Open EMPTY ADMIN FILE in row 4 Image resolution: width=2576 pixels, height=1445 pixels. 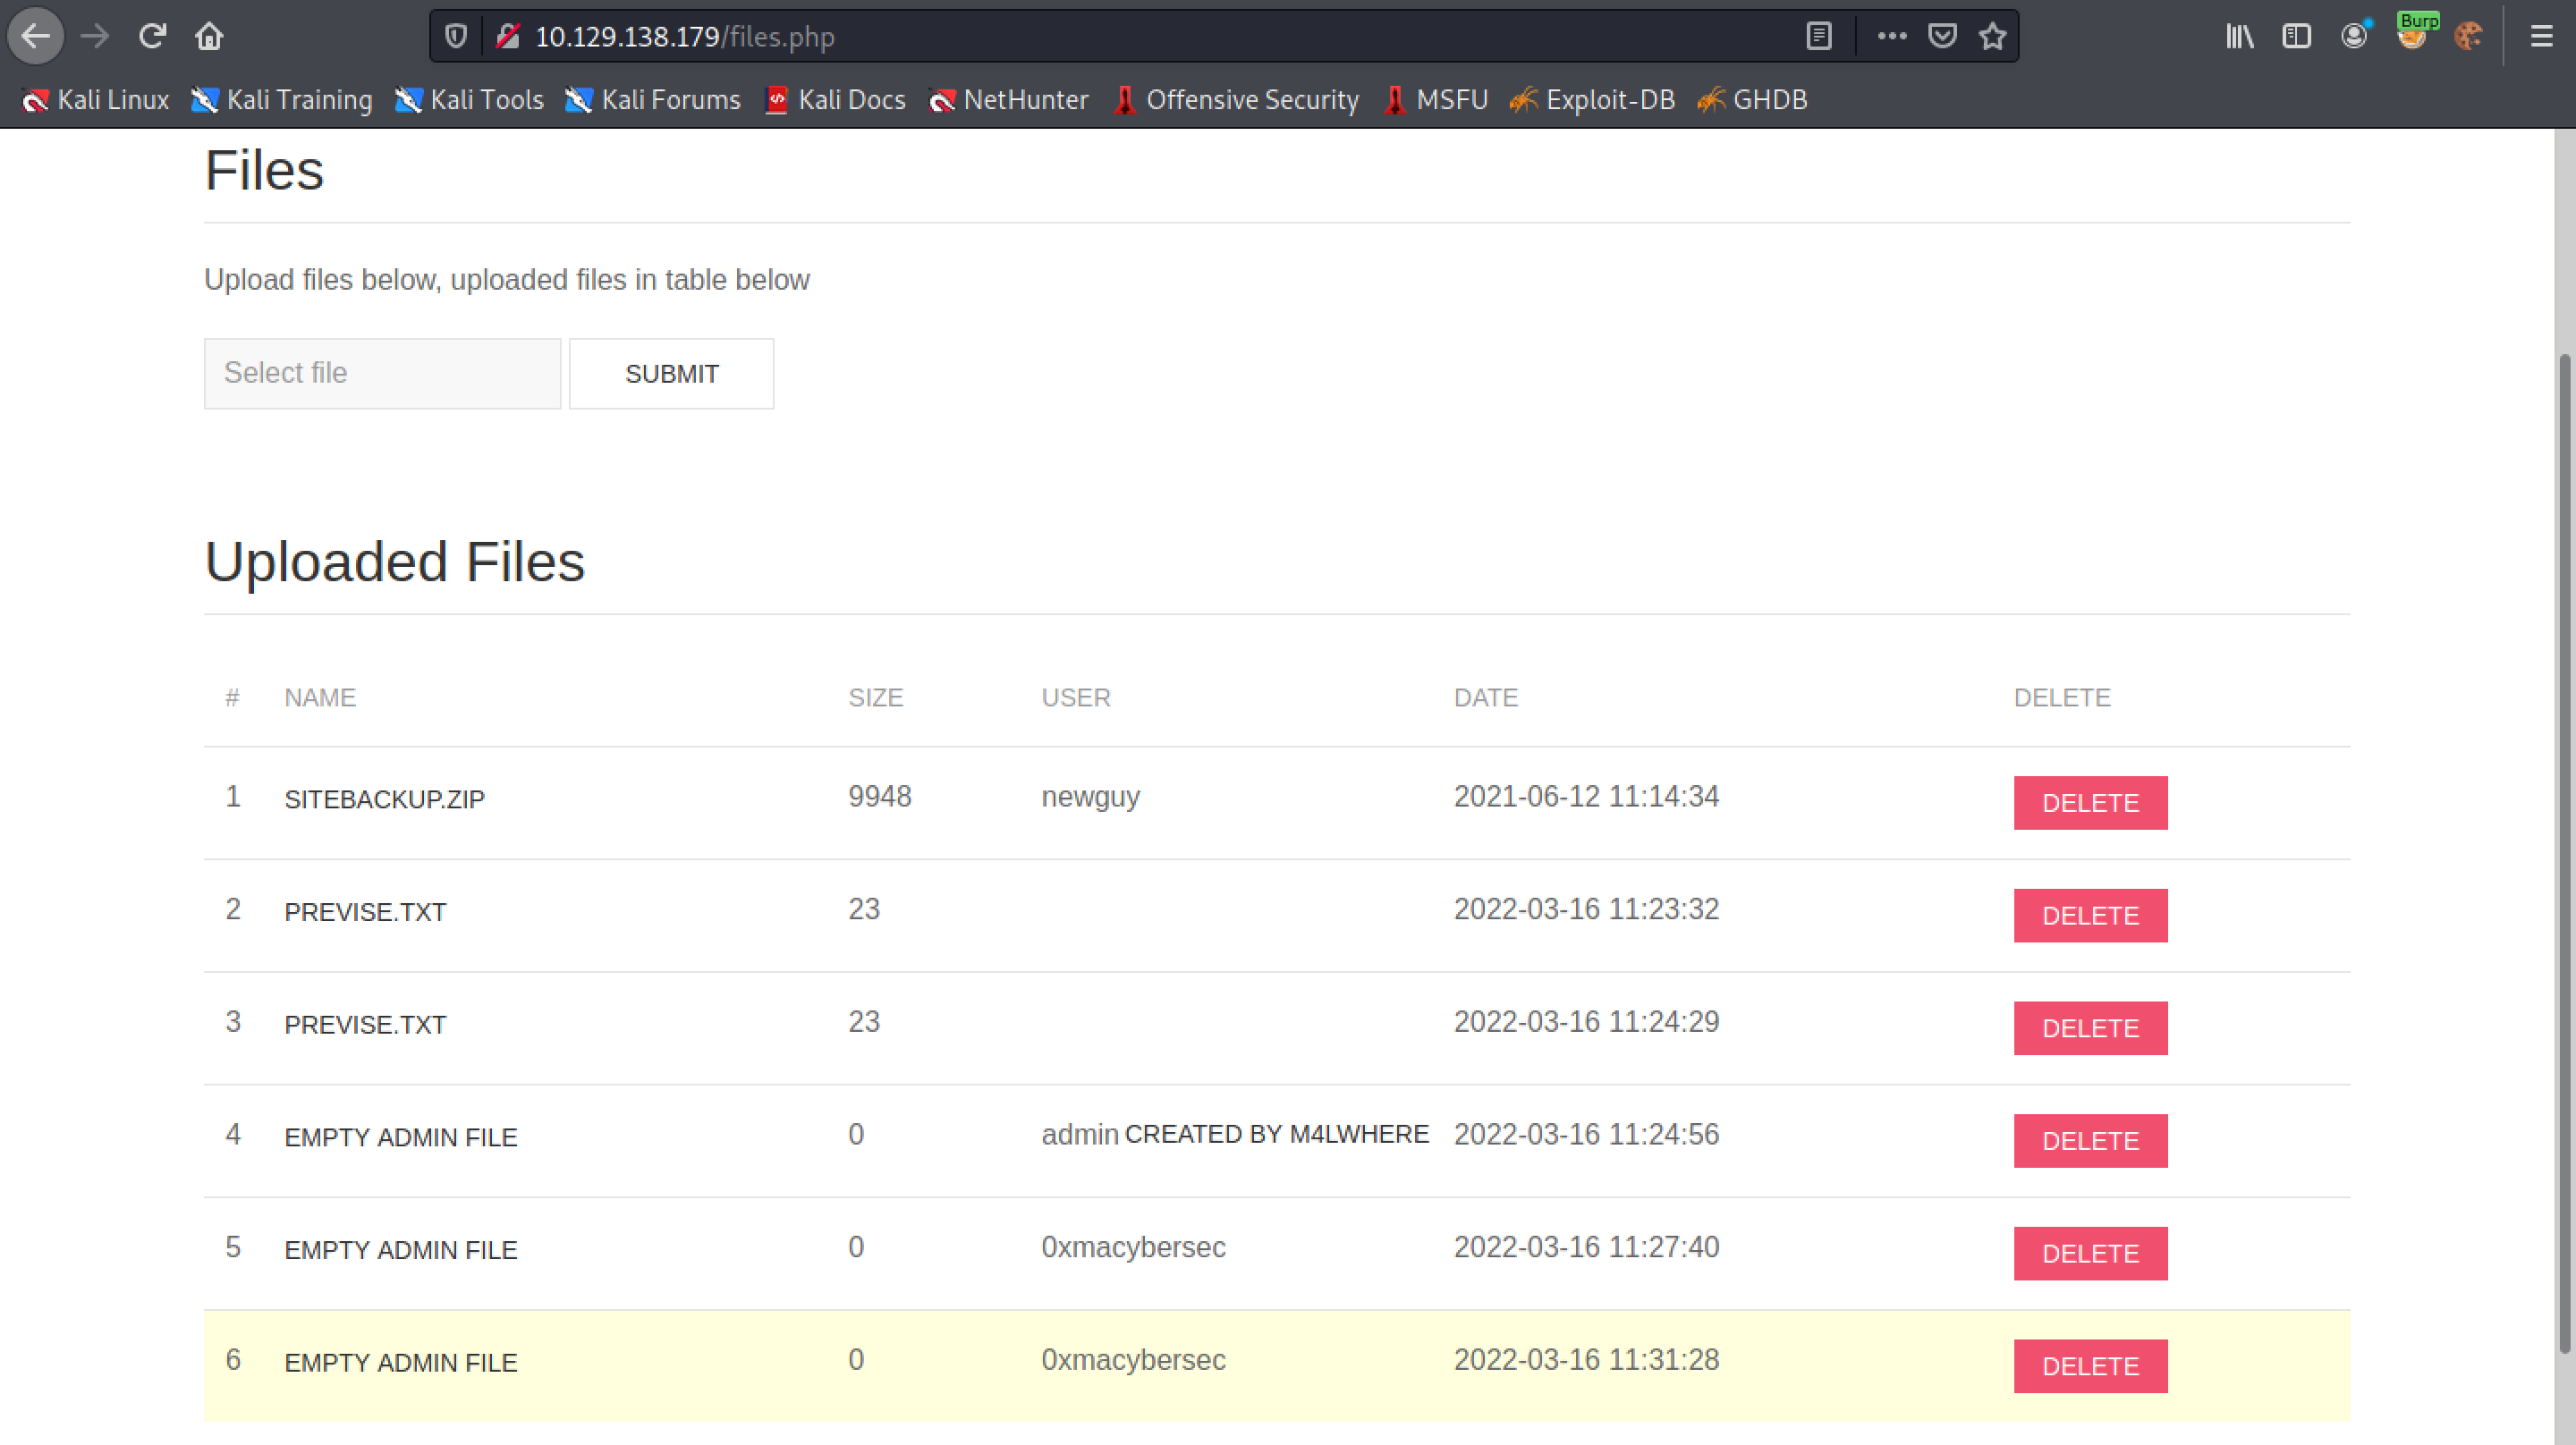point(400,1137)
